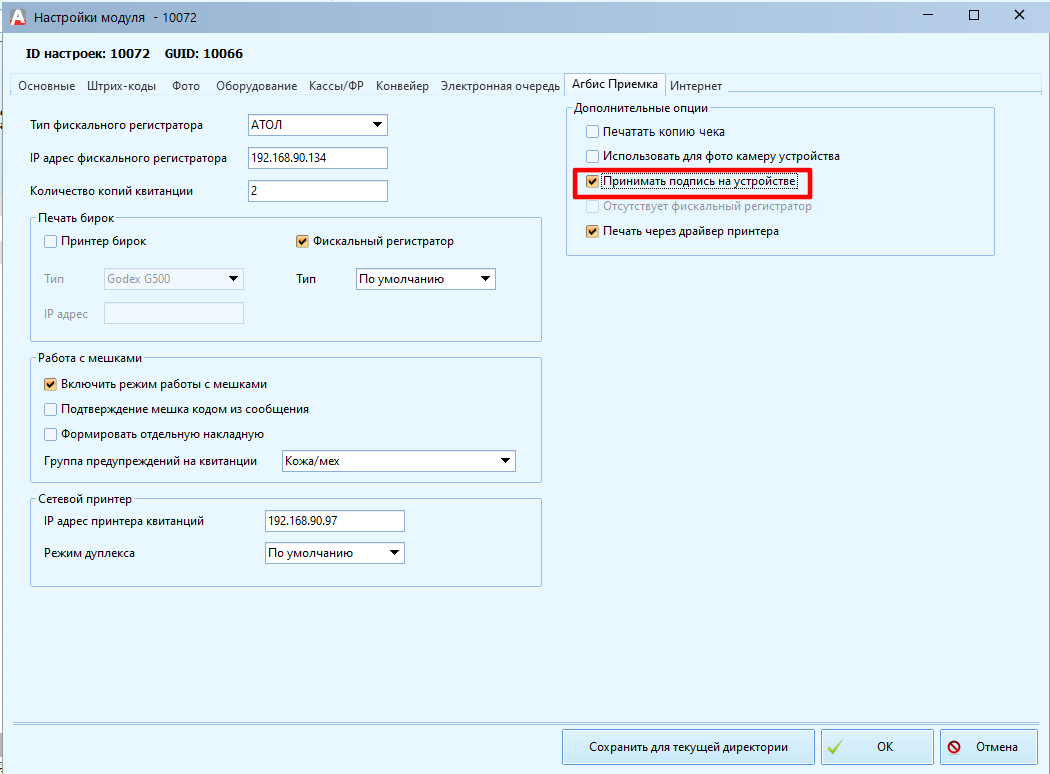Click the Дополнительные опции group label

640,108
